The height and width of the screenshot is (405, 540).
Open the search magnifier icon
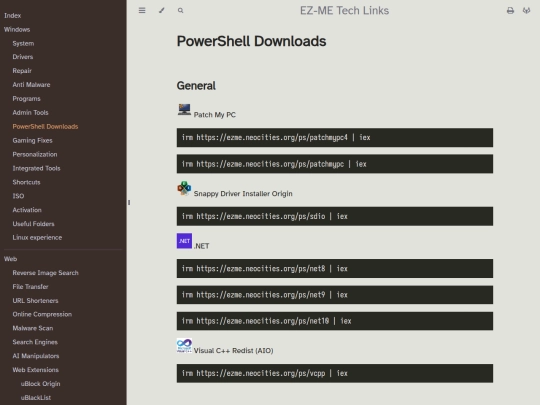click(180, 11)
